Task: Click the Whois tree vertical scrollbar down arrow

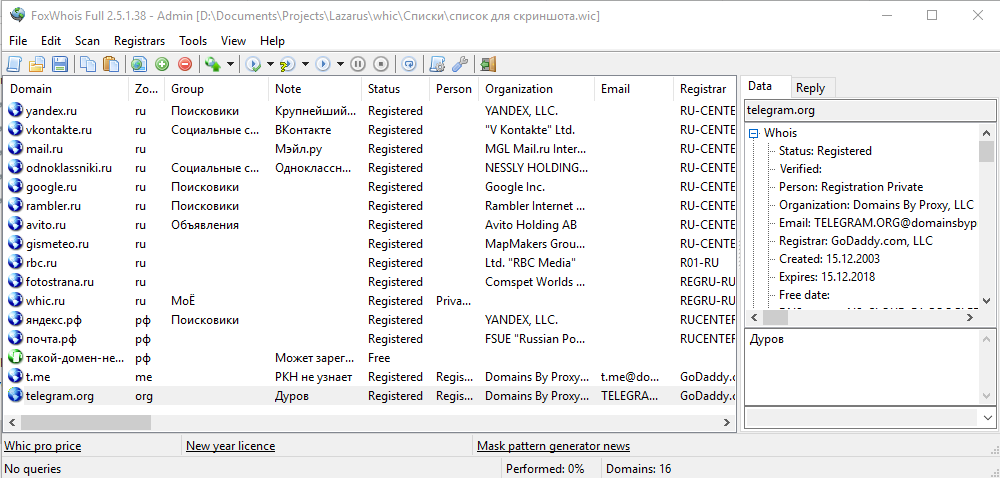Action: [987, 301]
